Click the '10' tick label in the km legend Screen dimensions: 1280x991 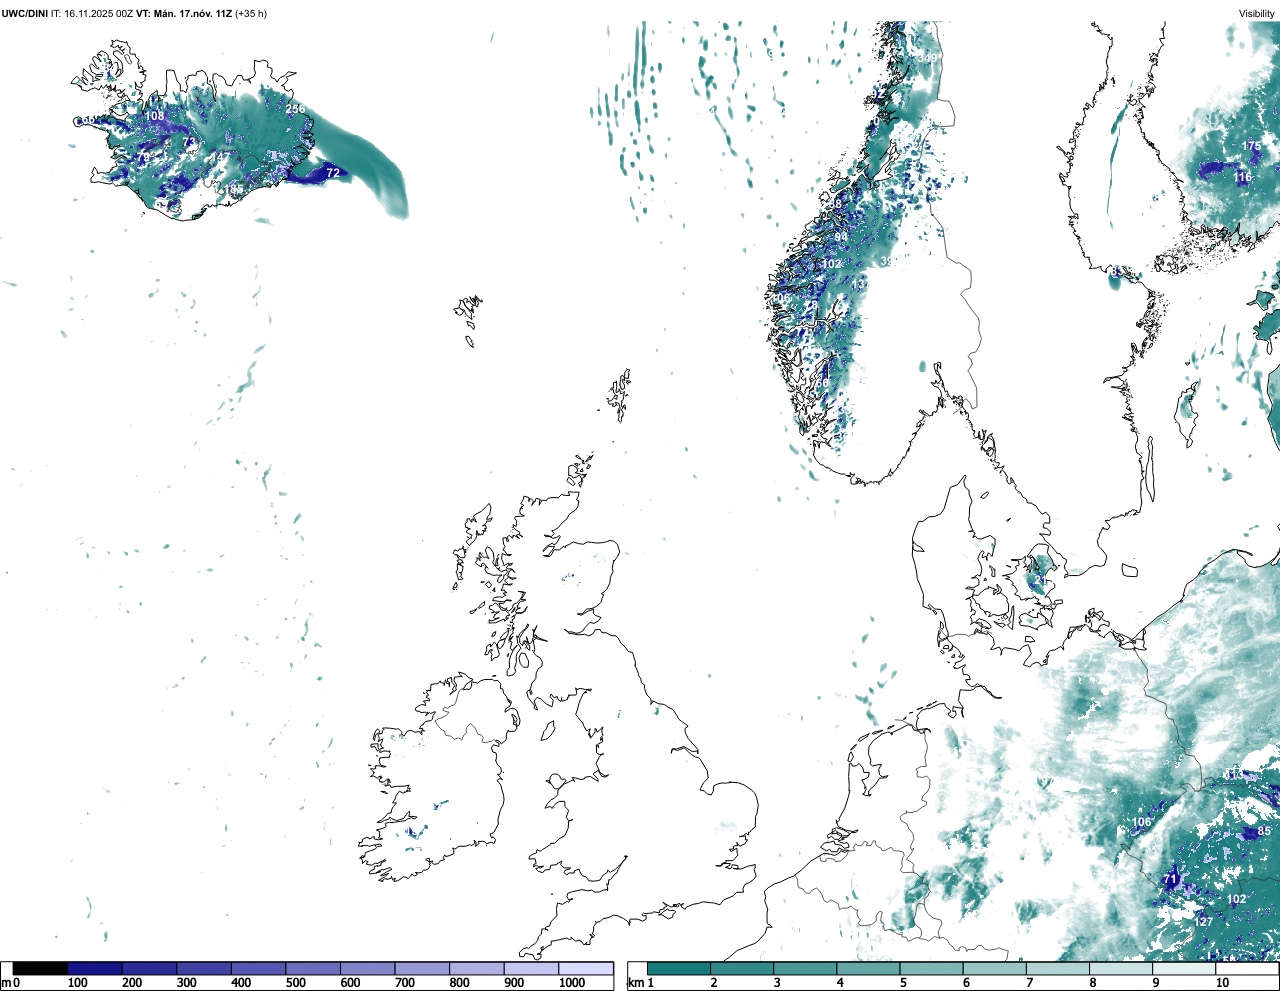[1222, 983]
